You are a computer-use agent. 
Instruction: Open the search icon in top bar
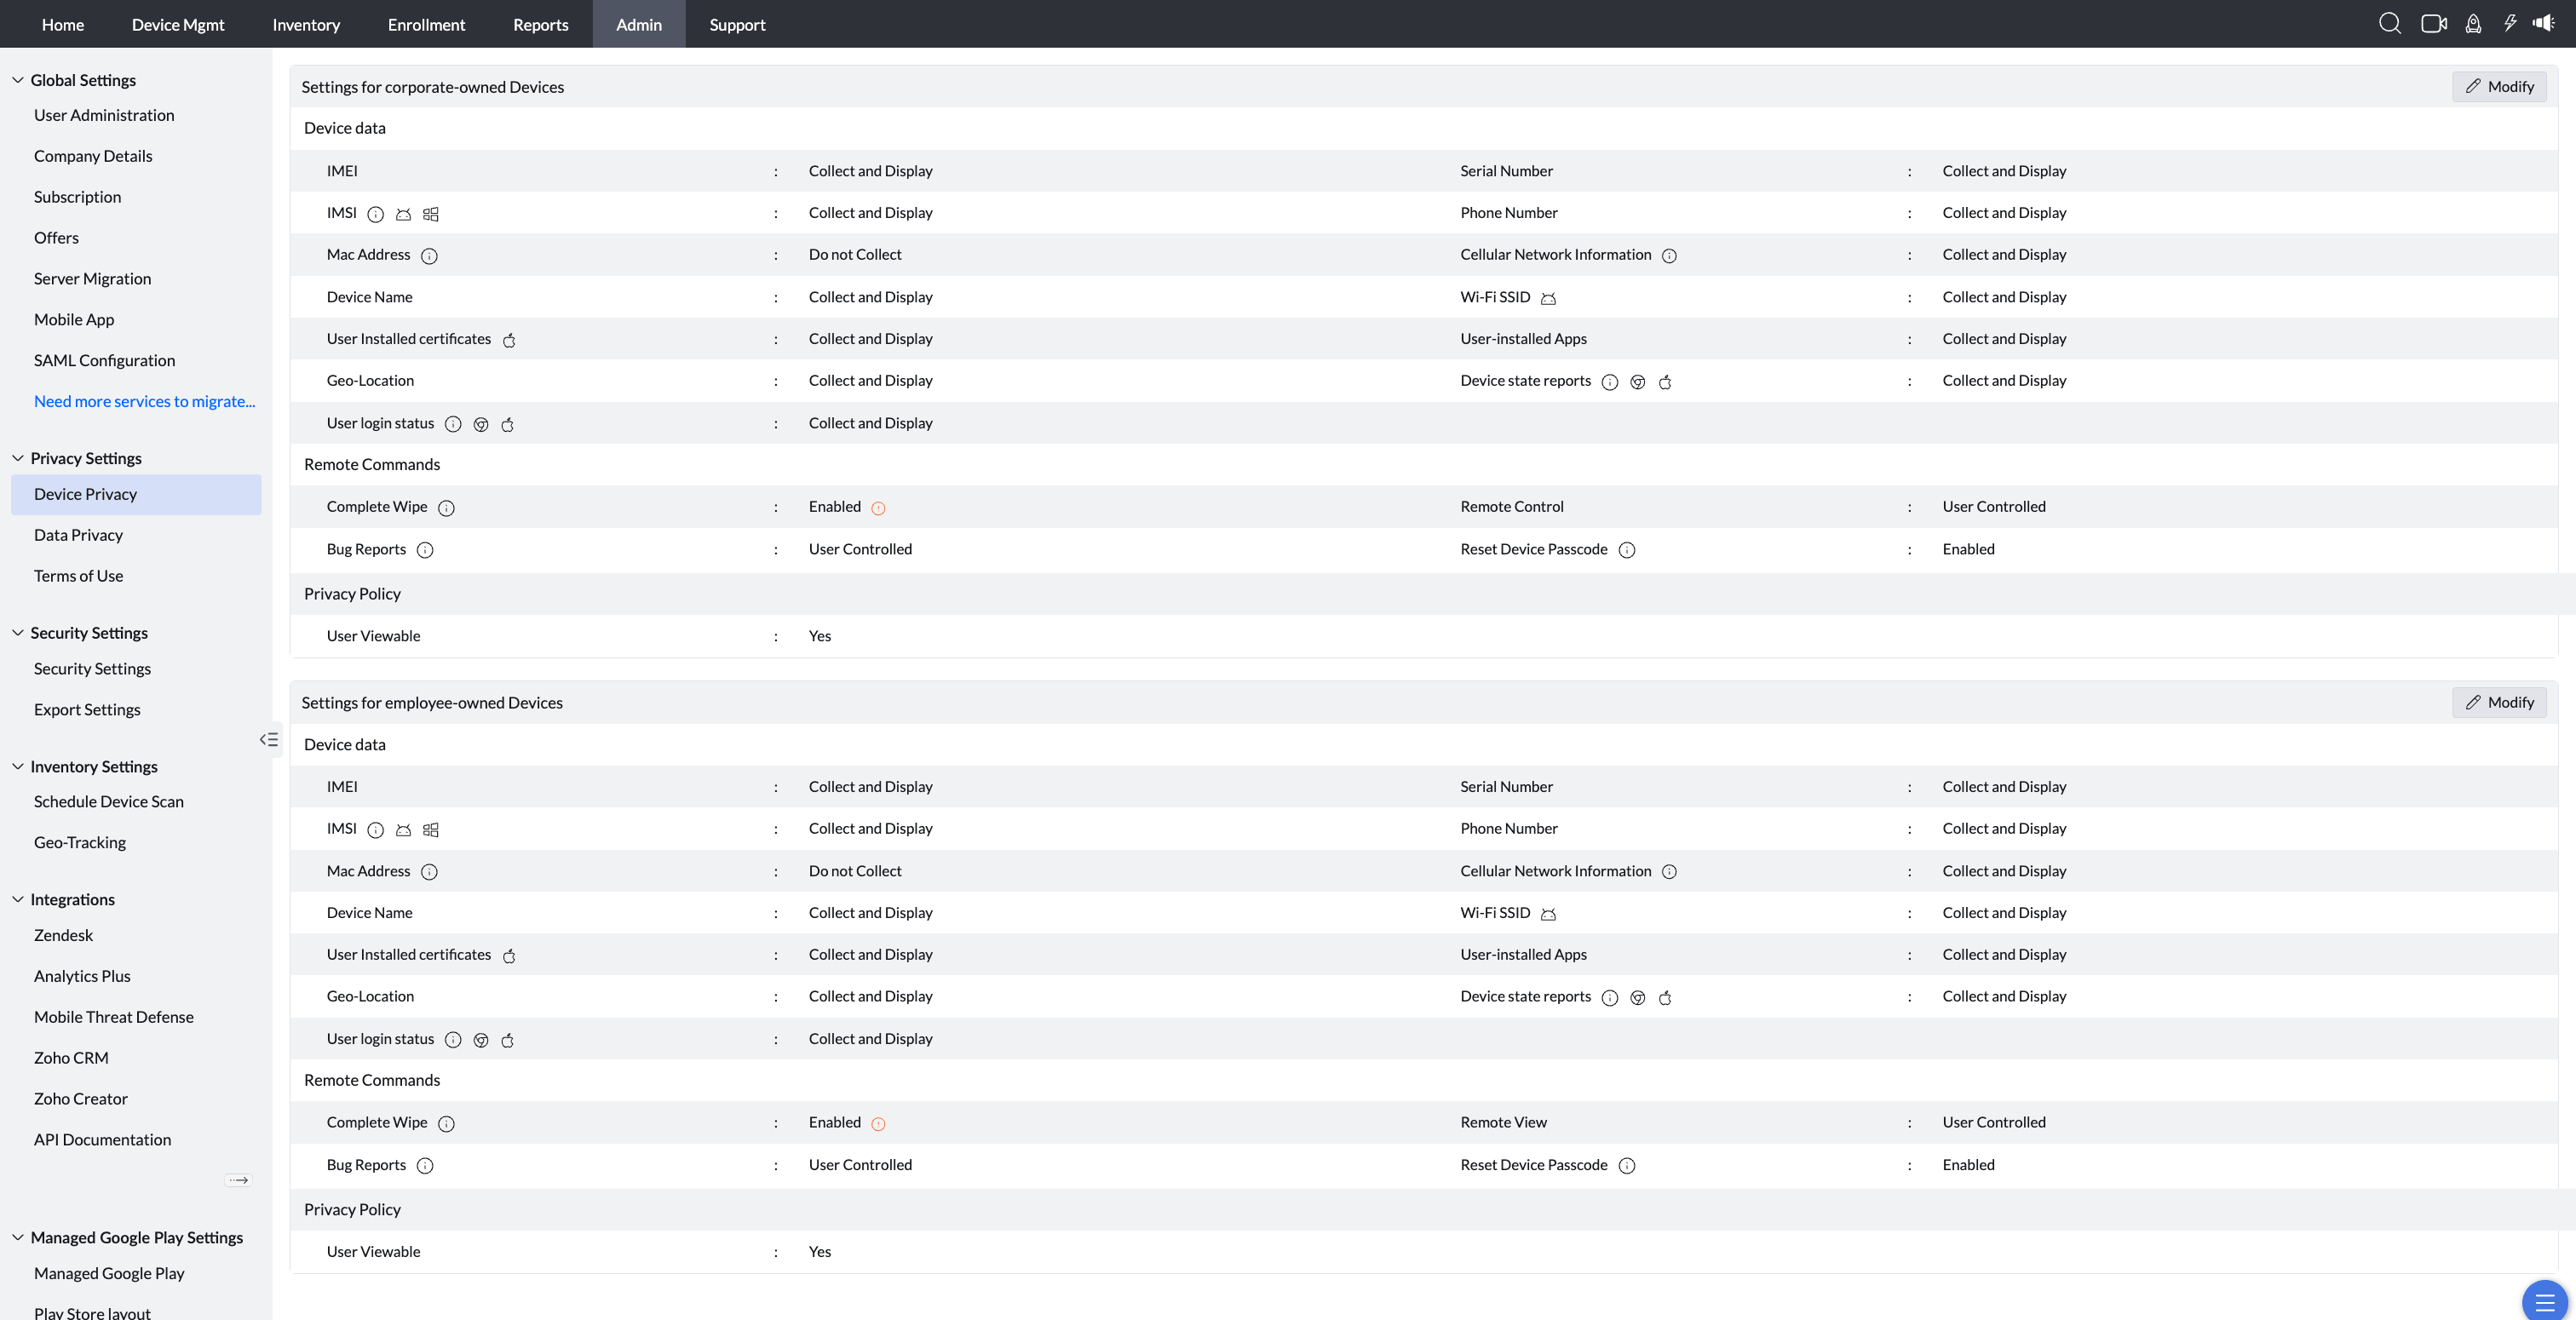(2389, 23)
